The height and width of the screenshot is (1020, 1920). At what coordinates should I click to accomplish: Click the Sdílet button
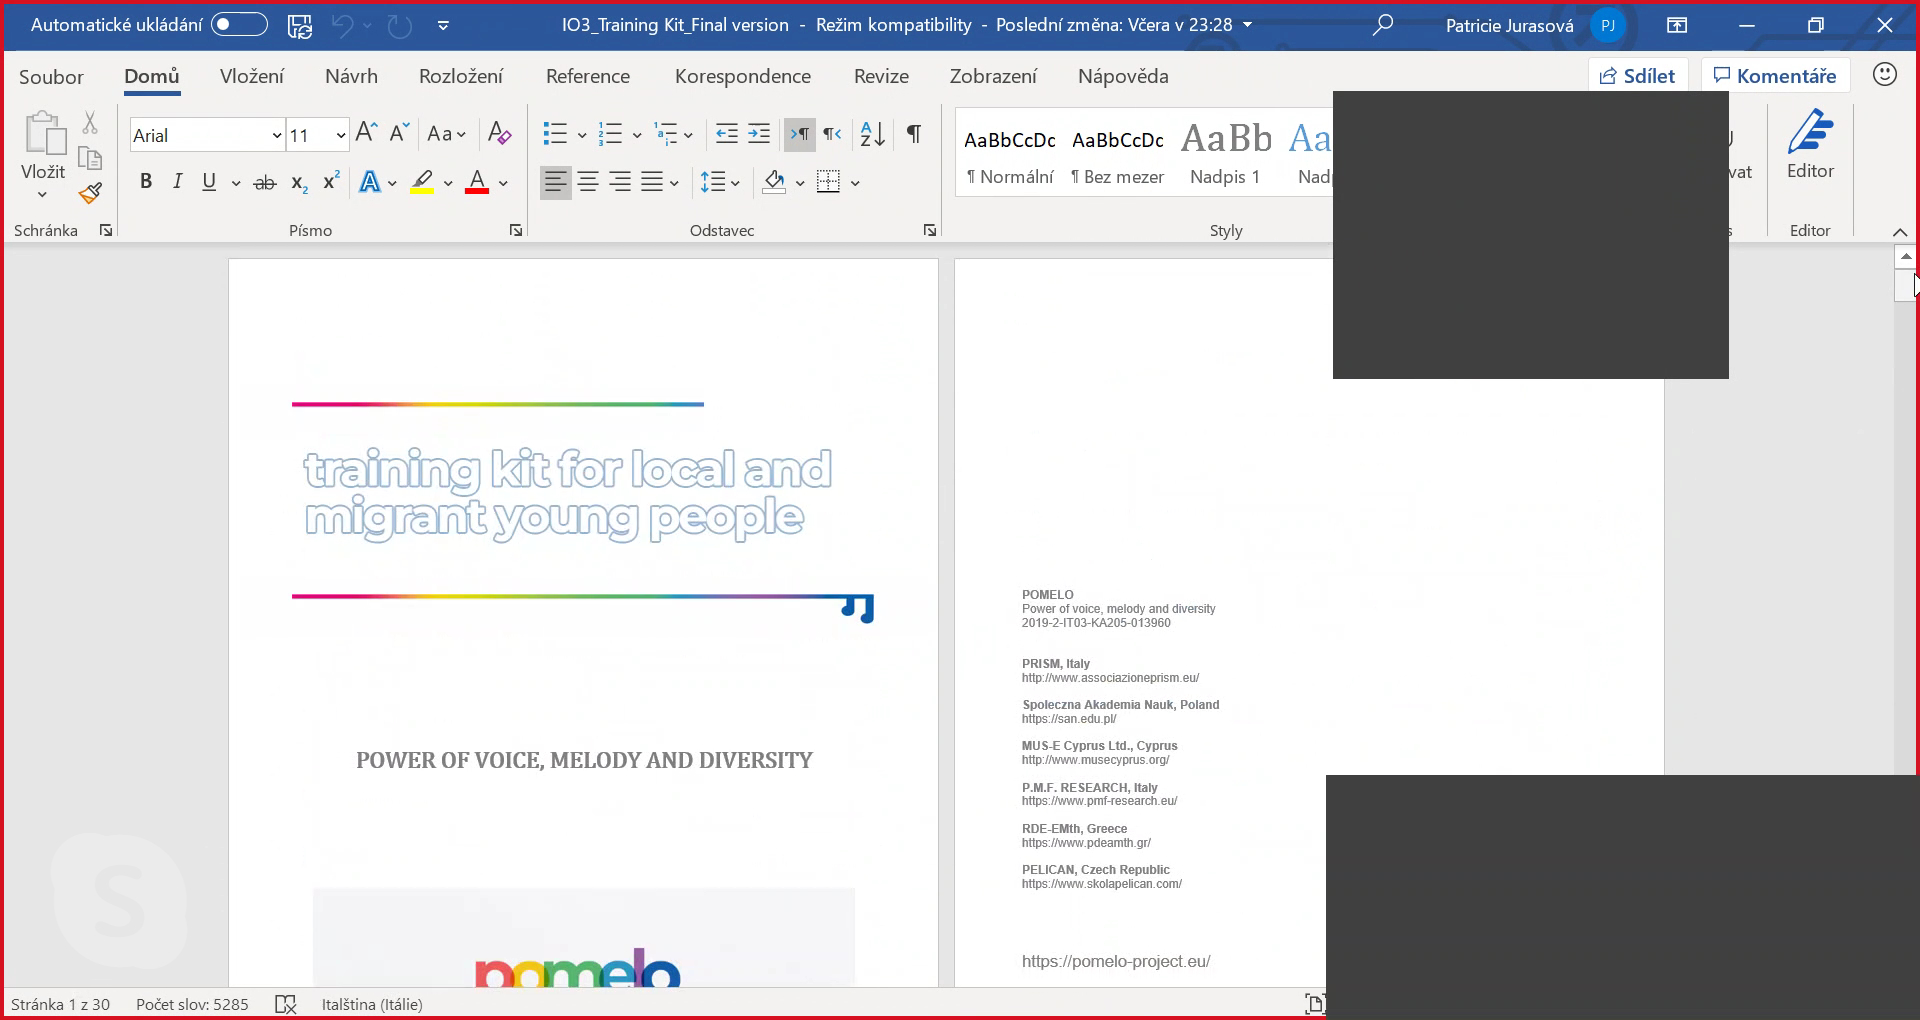(1637, 76)
